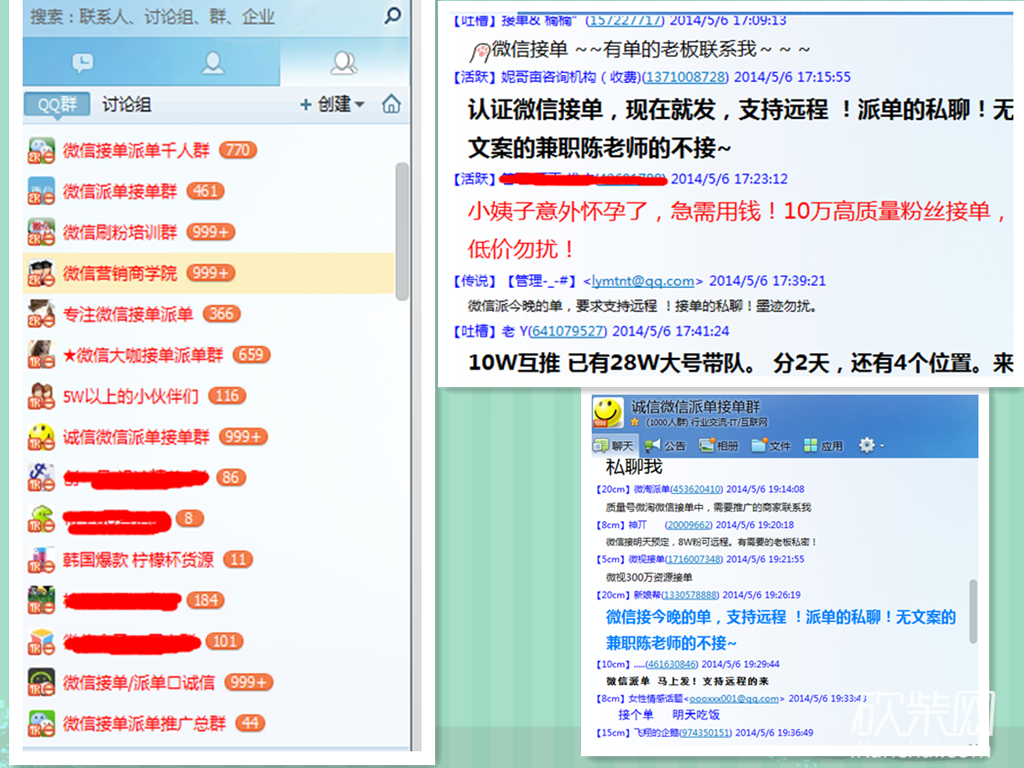Open group 韩国爆款 柠檬杯货源
Screen dimensions: 1024x768
click(208, 560)
